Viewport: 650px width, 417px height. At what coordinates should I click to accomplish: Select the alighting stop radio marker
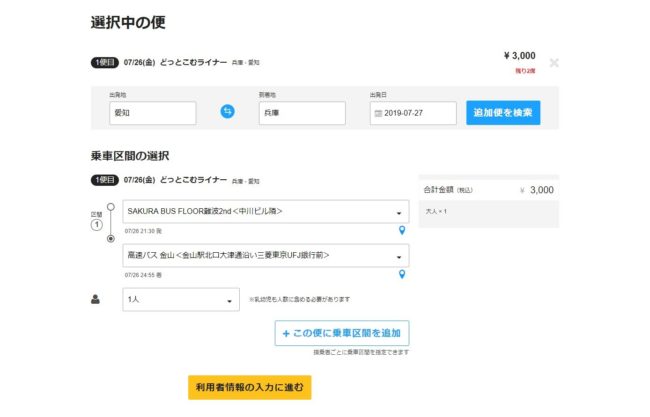[x=110, y=239]
